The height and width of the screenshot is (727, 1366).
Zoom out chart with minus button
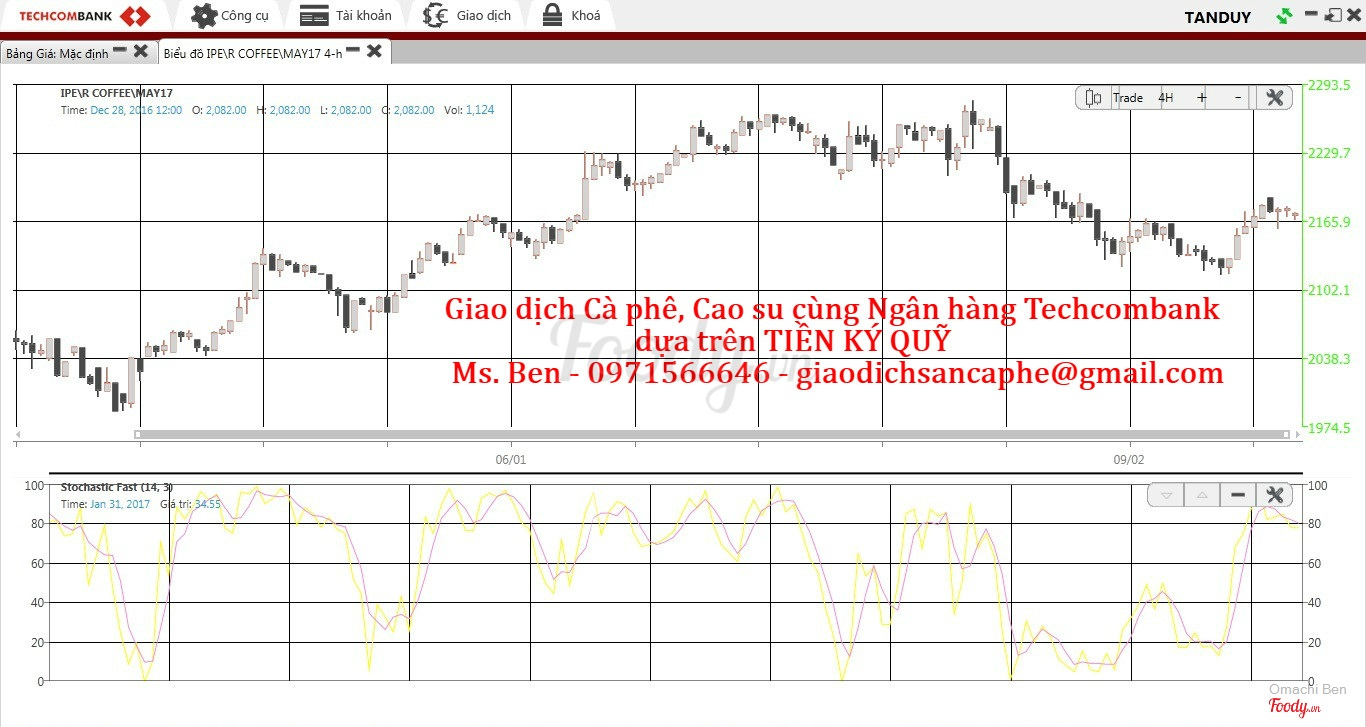(x=1238, y=98)
